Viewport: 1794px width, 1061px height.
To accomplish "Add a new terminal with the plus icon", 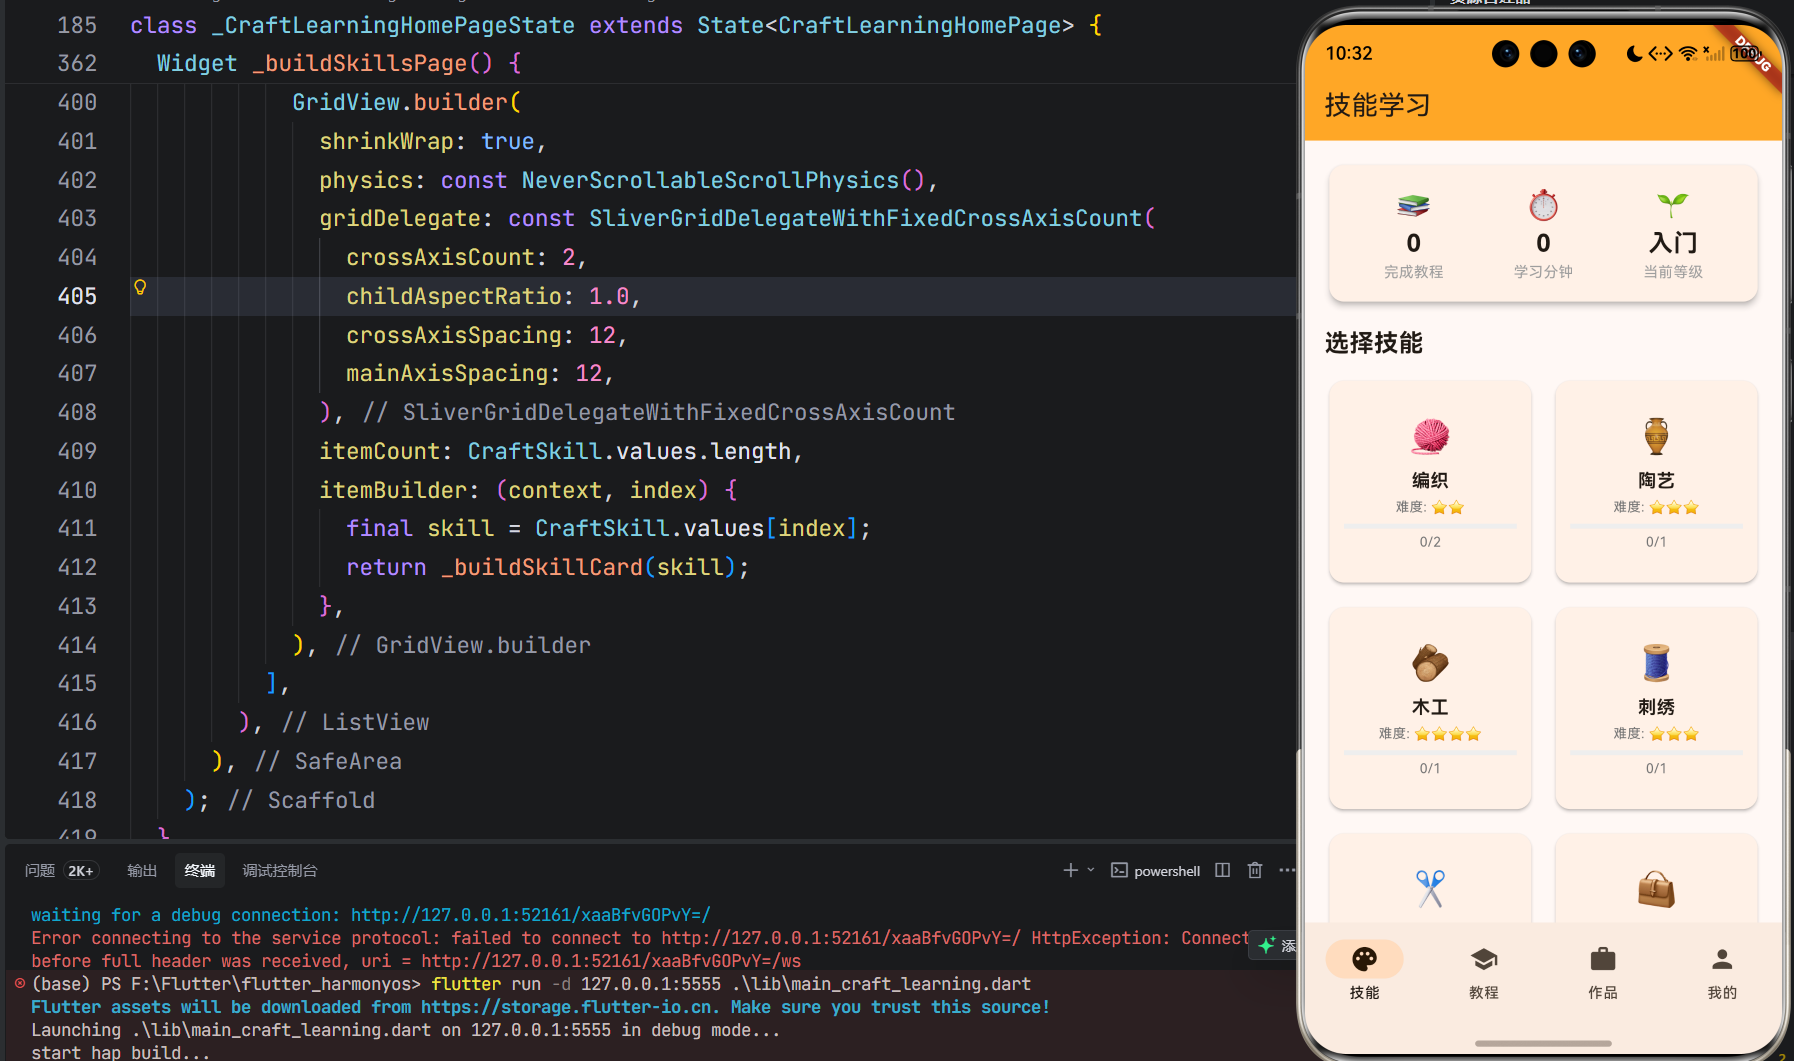I will (1070, 870).
